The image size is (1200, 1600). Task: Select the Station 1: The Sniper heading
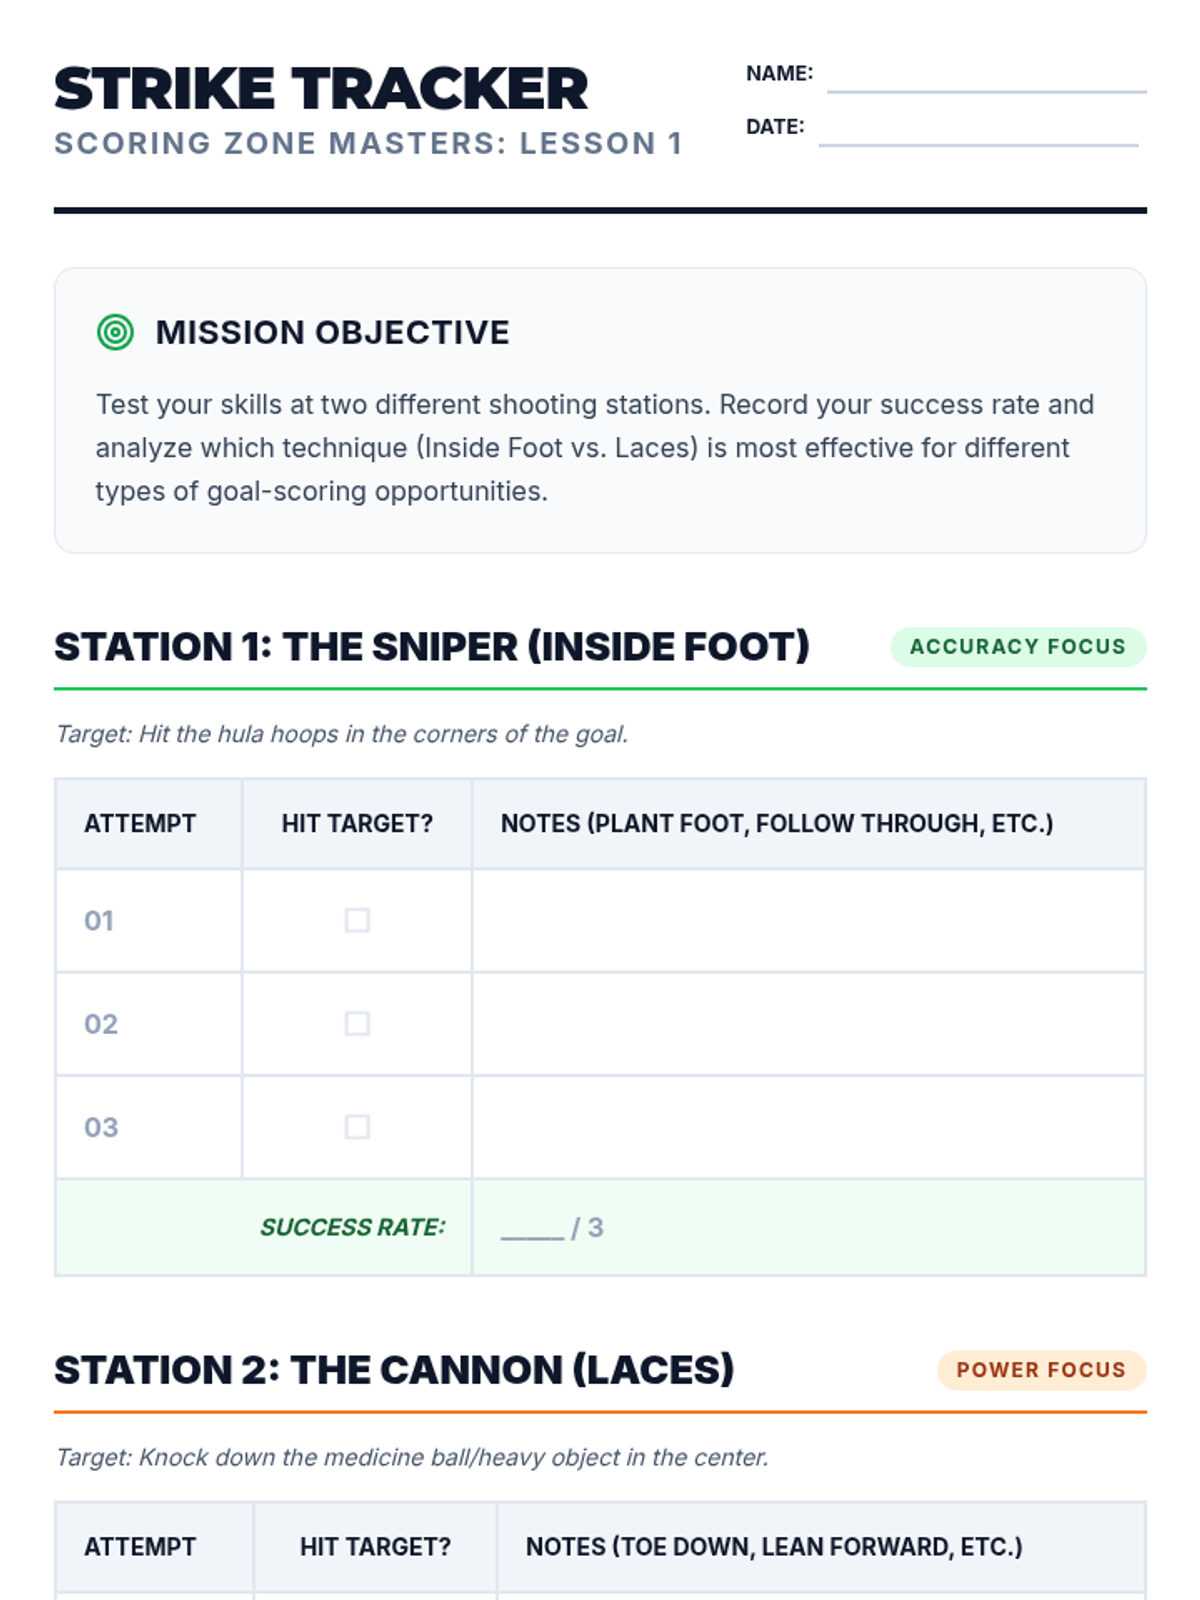click(x=431, y=647)
